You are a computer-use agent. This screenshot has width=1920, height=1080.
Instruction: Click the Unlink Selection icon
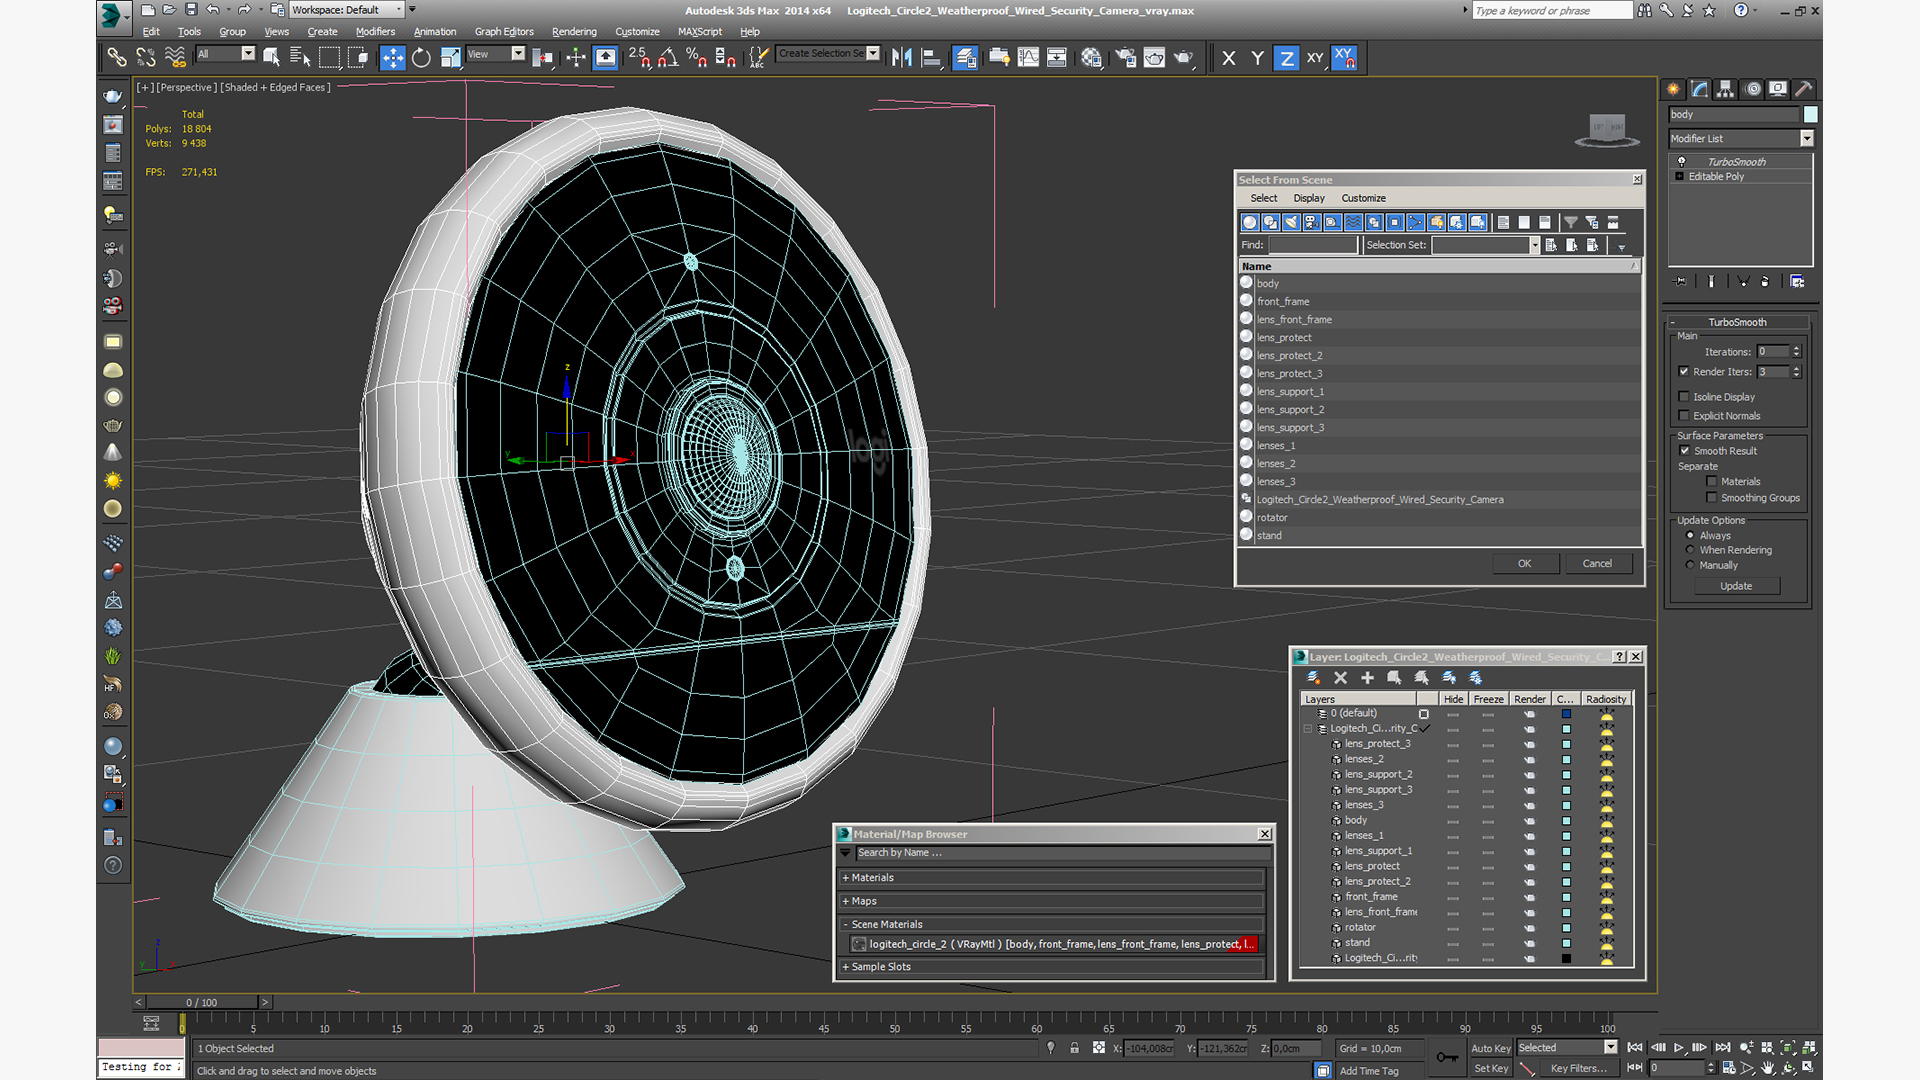tap(146, 58)
